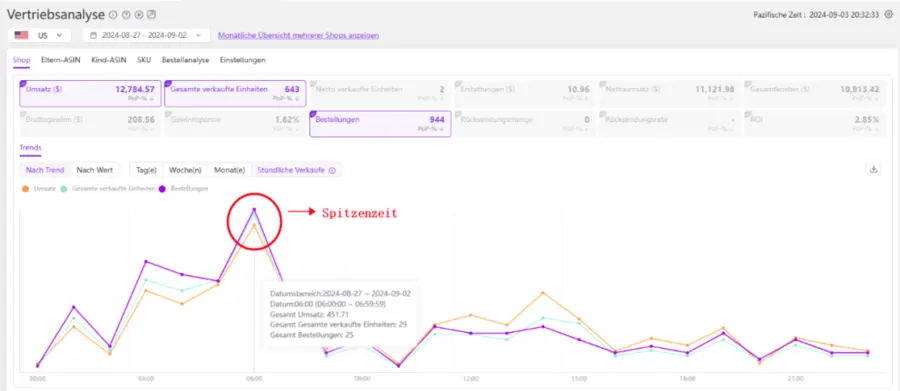Click the 21:00 axis label

click(x=796, y=379)
